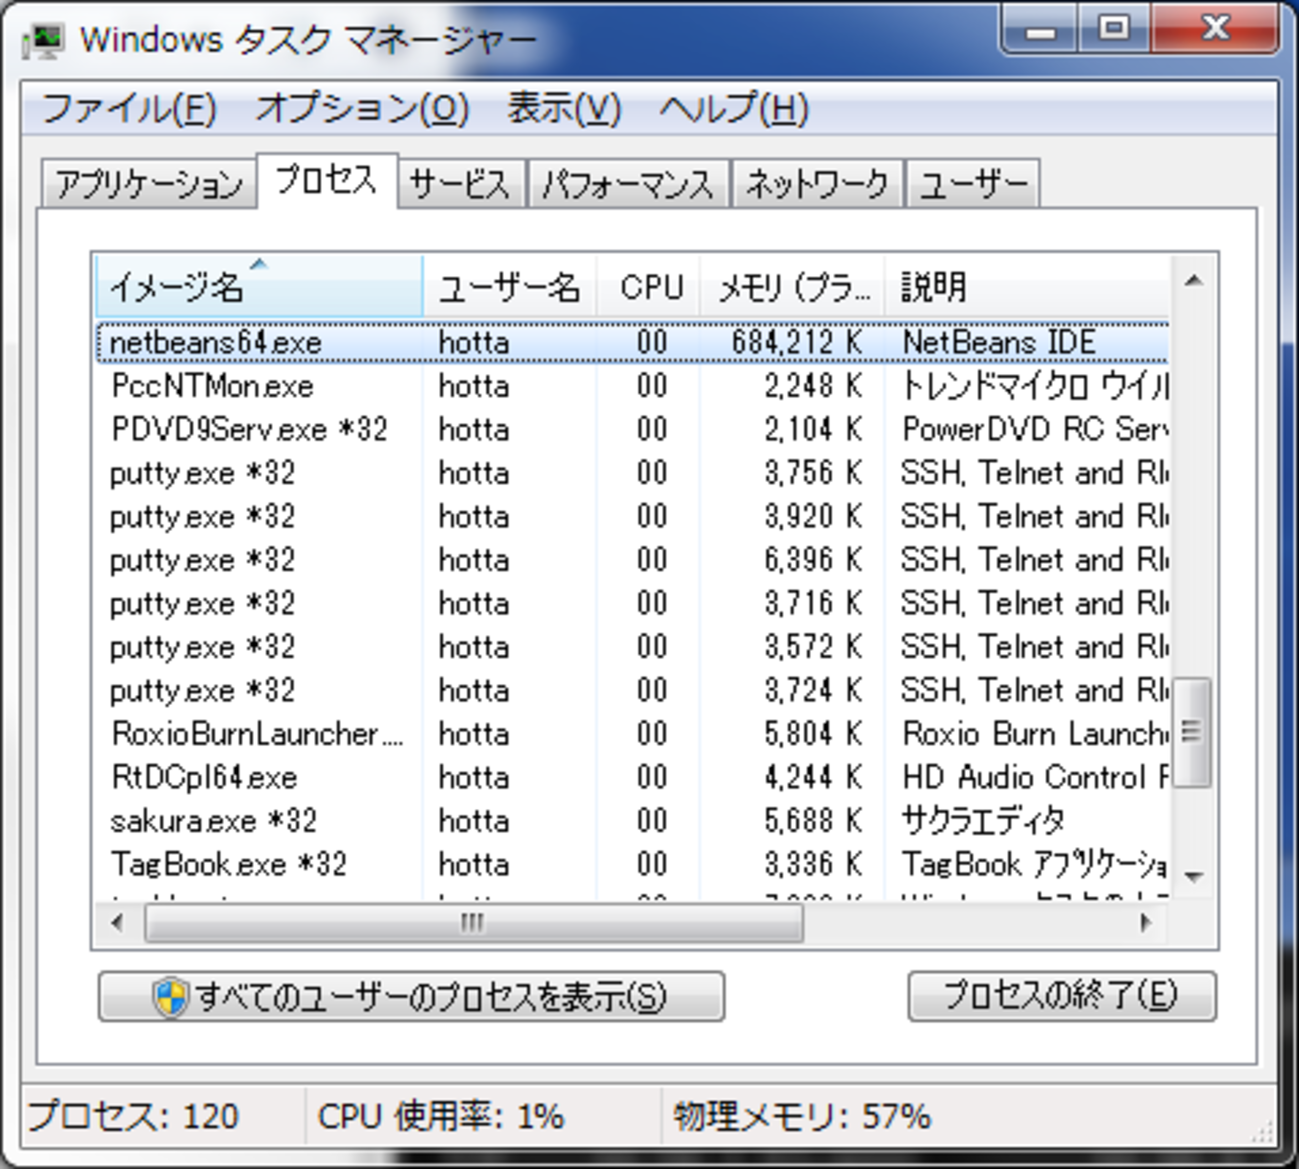Screen dimensions: 1299x1169
Task: Click the トレンドマイクロ description cell
Action: click(x=1035, y=386)
